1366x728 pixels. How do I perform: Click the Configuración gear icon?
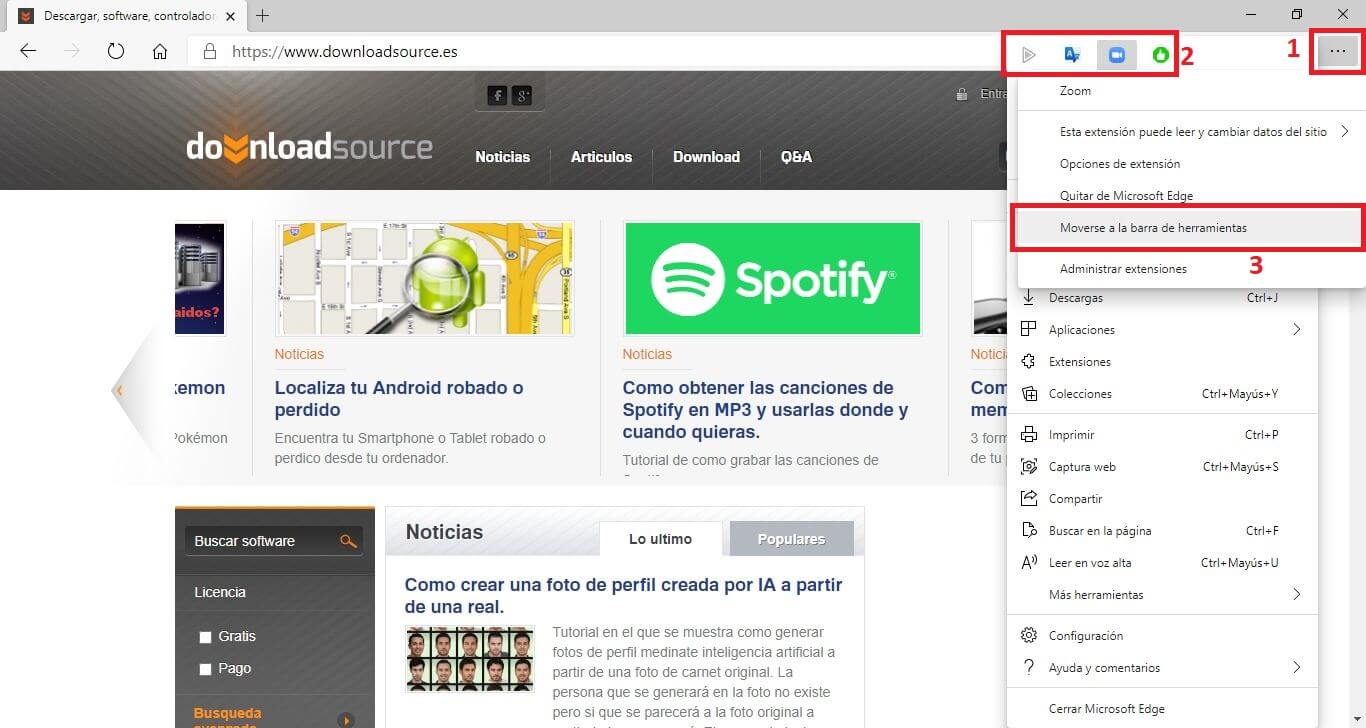(1028, 636)
